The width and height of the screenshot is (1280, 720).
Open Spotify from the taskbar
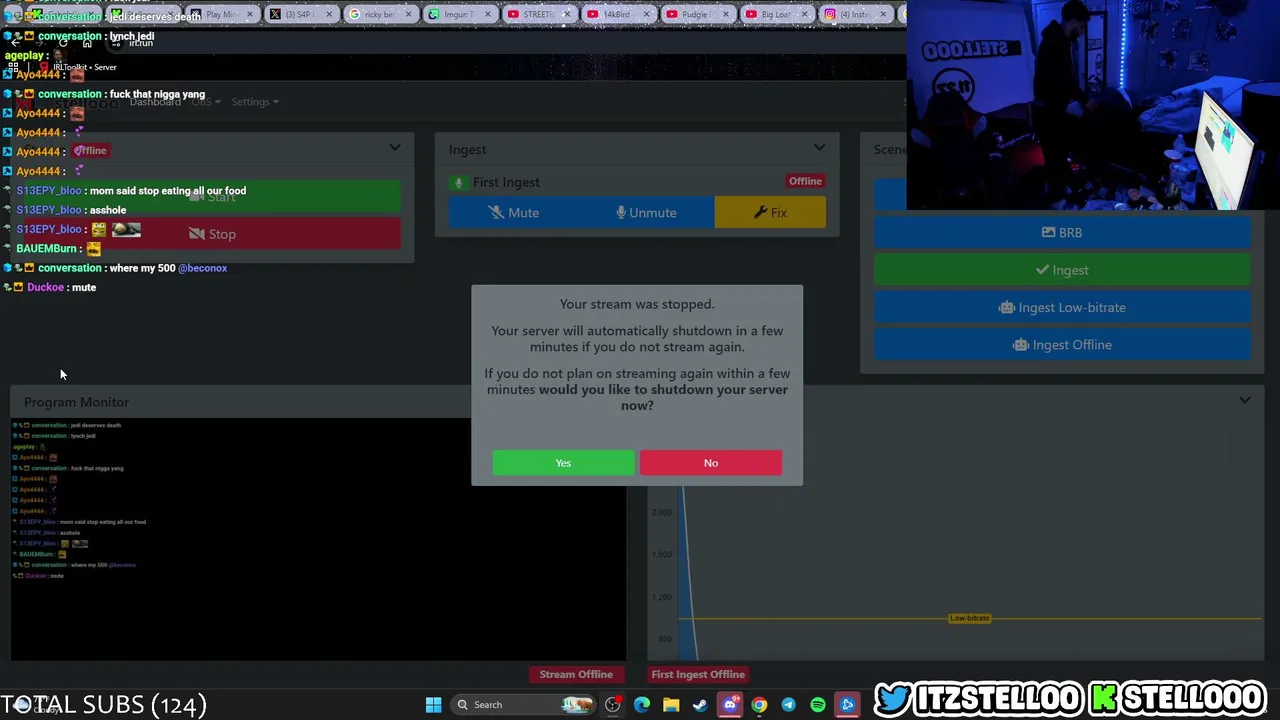[x=818, y=705]
